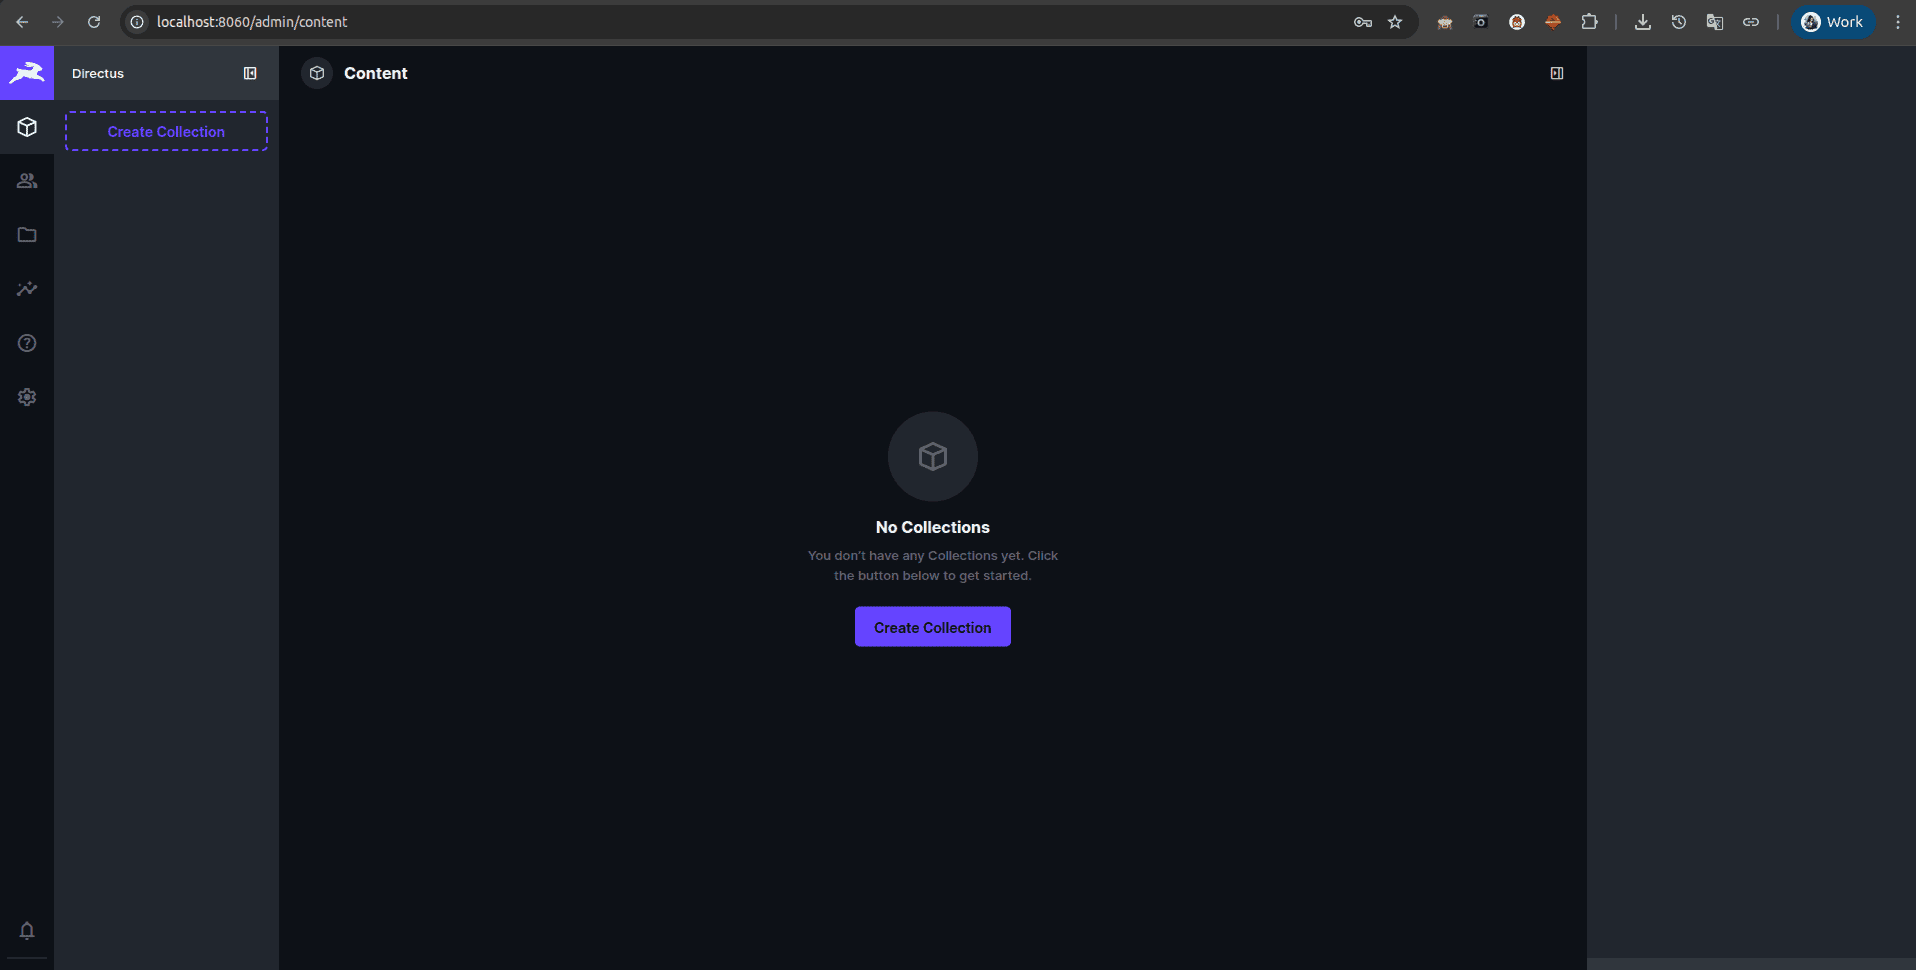Open the browser Downloads icon

pos(1643,22)
